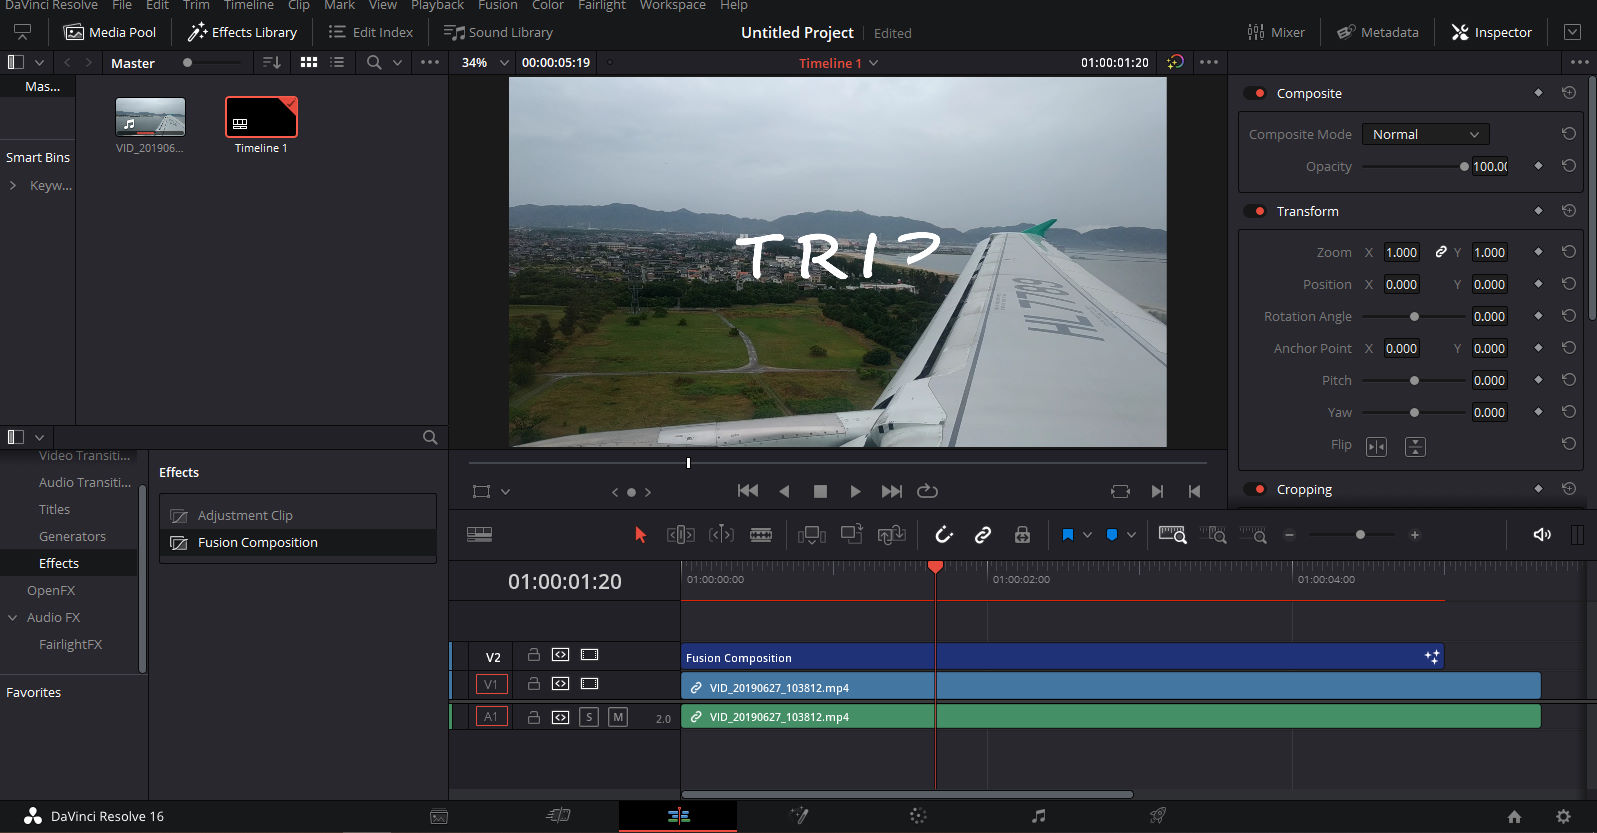Stop playback in the viewer

coord(820,491)
